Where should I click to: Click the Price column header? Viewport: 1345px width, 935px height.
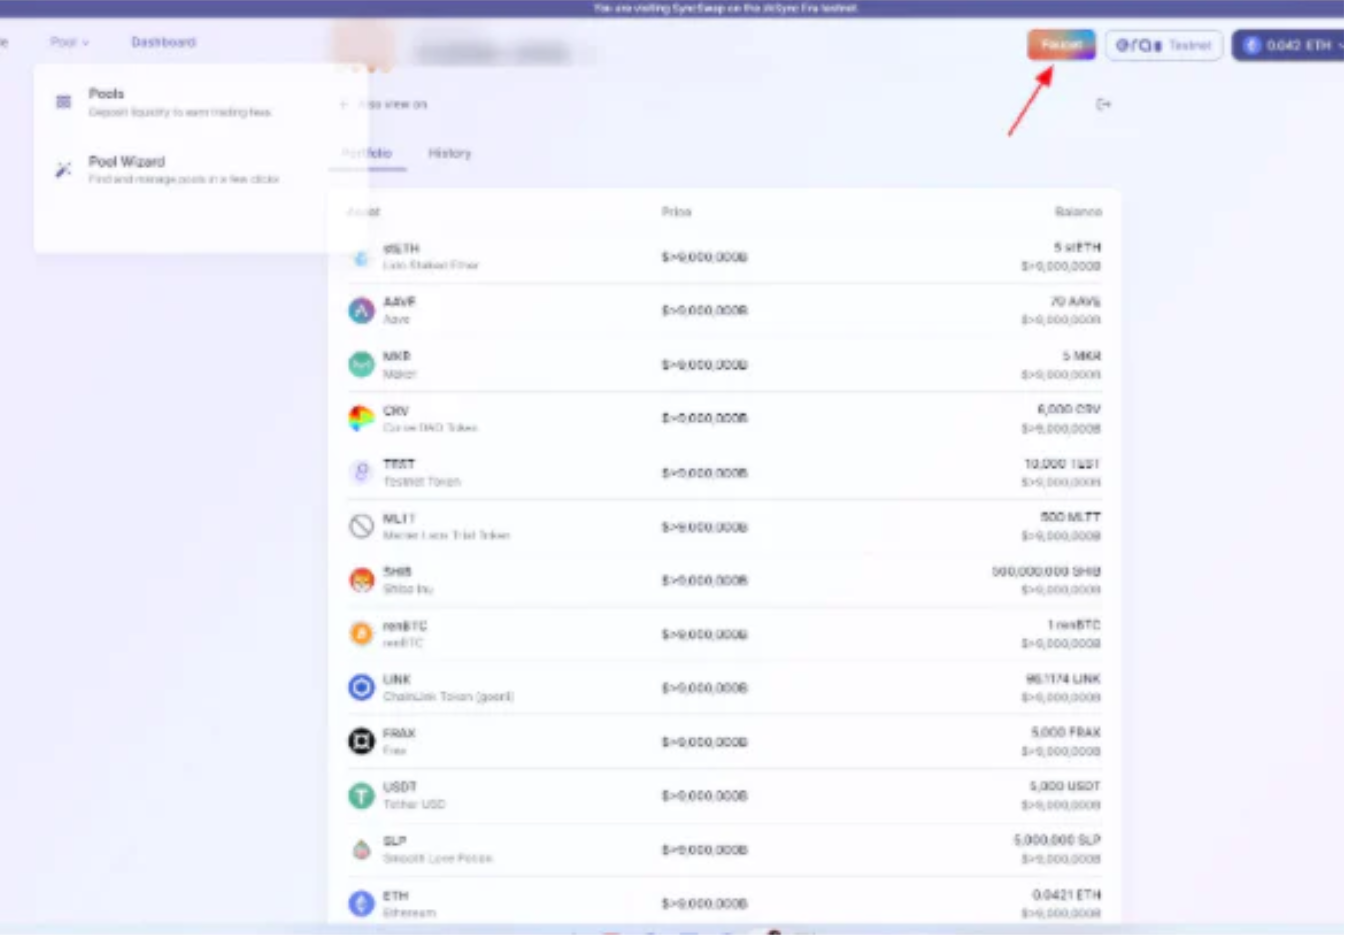click(676, 212)
